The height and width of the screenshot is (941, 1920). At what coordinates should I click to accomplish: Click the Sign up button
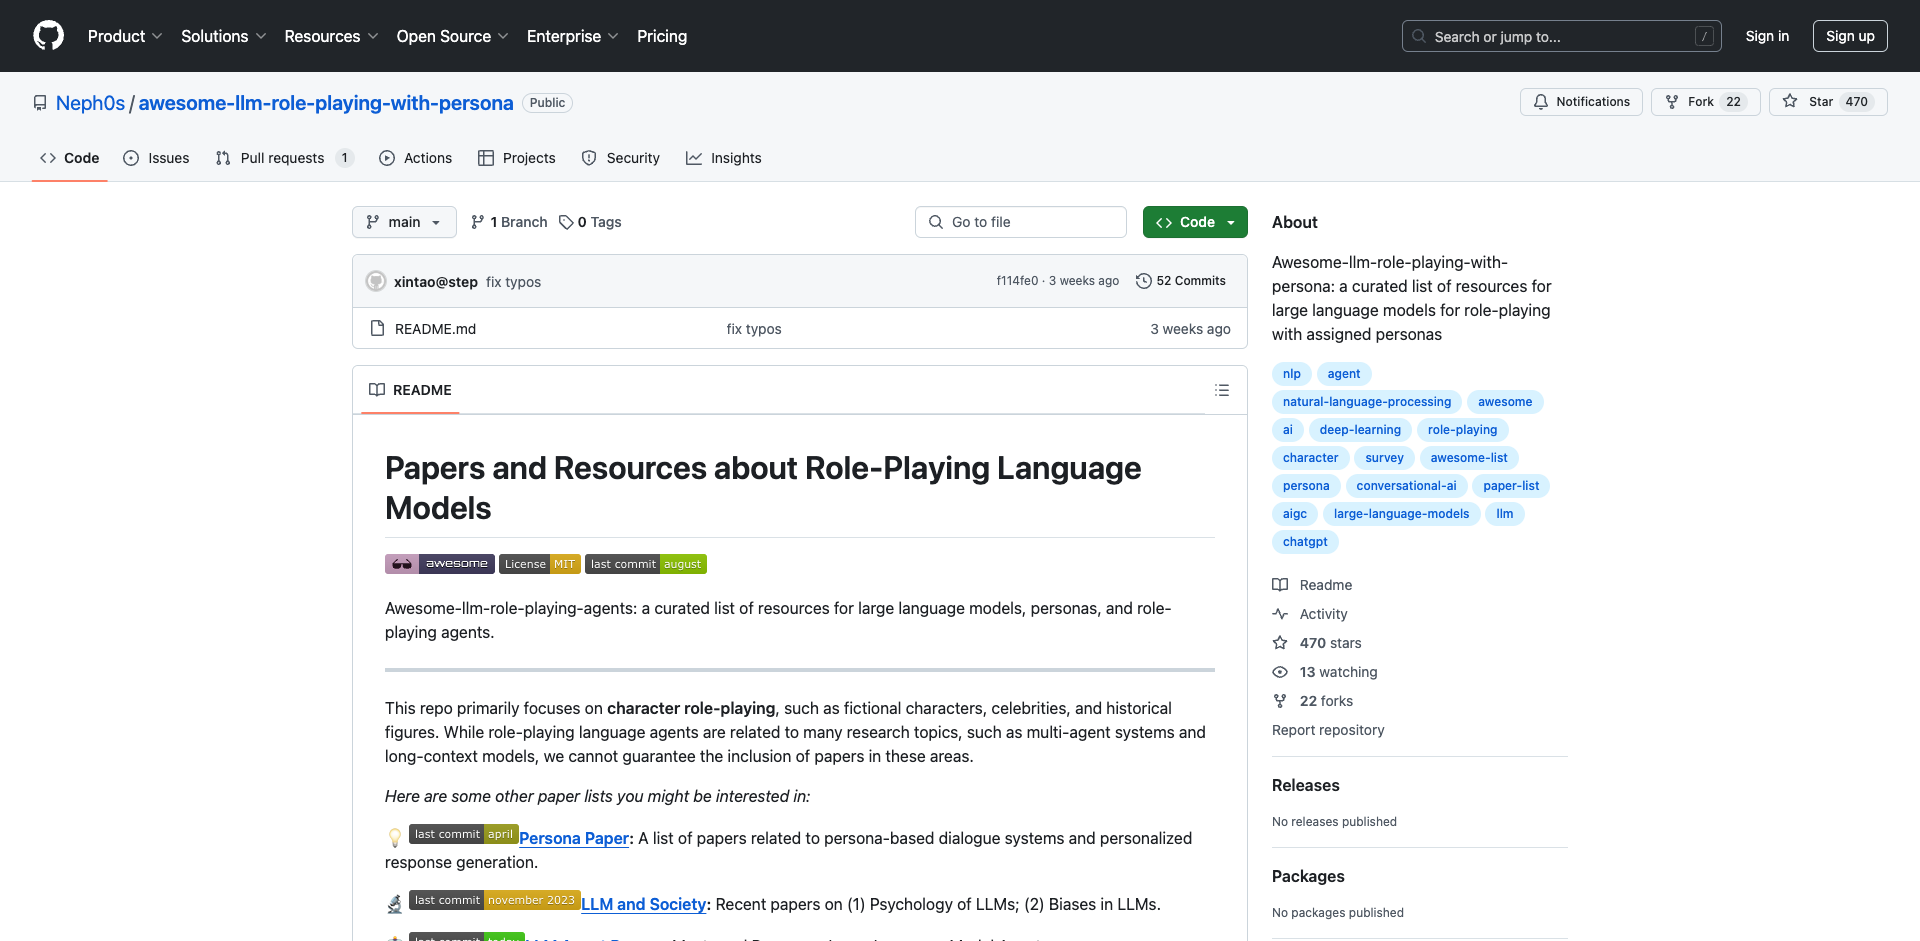[1850, 36]
